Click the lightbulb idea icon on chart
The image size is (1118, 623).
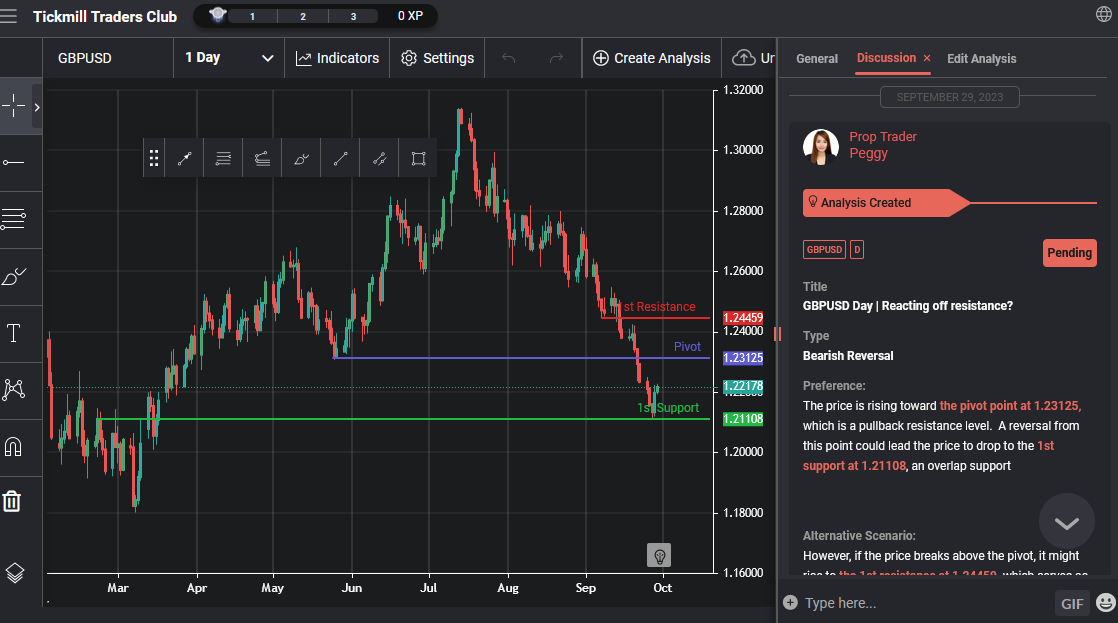point(660,555)
